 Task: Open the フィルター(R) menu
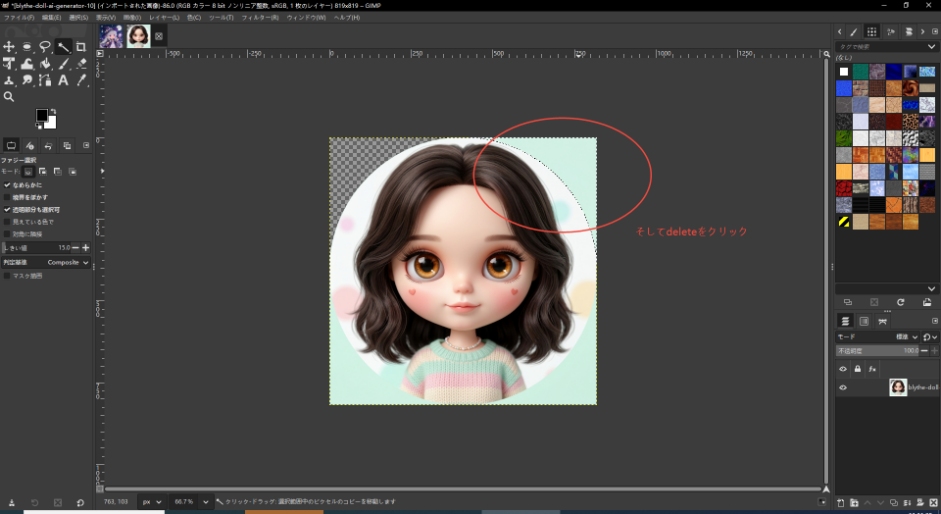click(260, 18)
